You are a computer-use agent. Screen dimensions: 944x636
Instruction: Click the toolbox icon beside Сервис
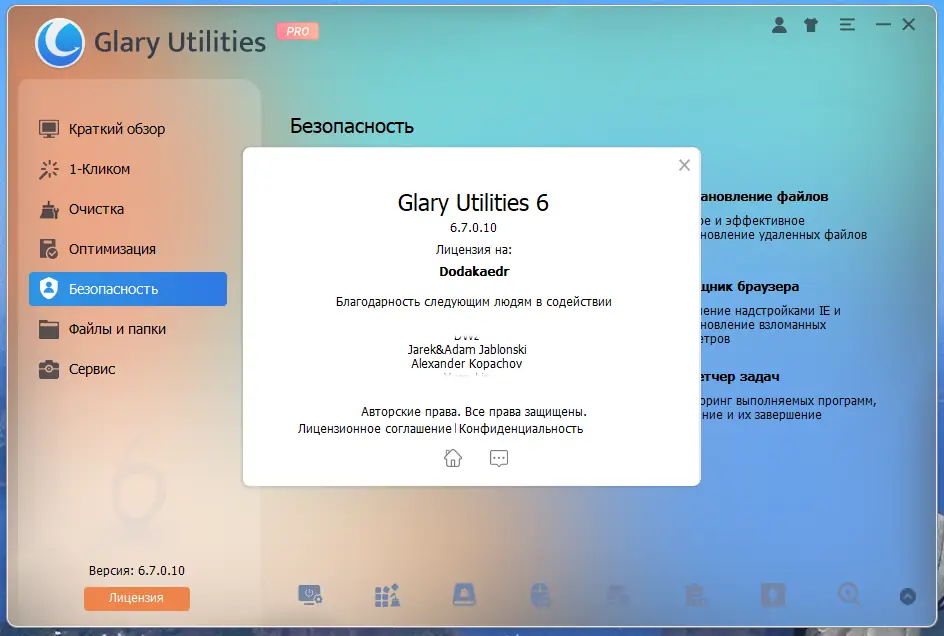(x=49, y=369)
